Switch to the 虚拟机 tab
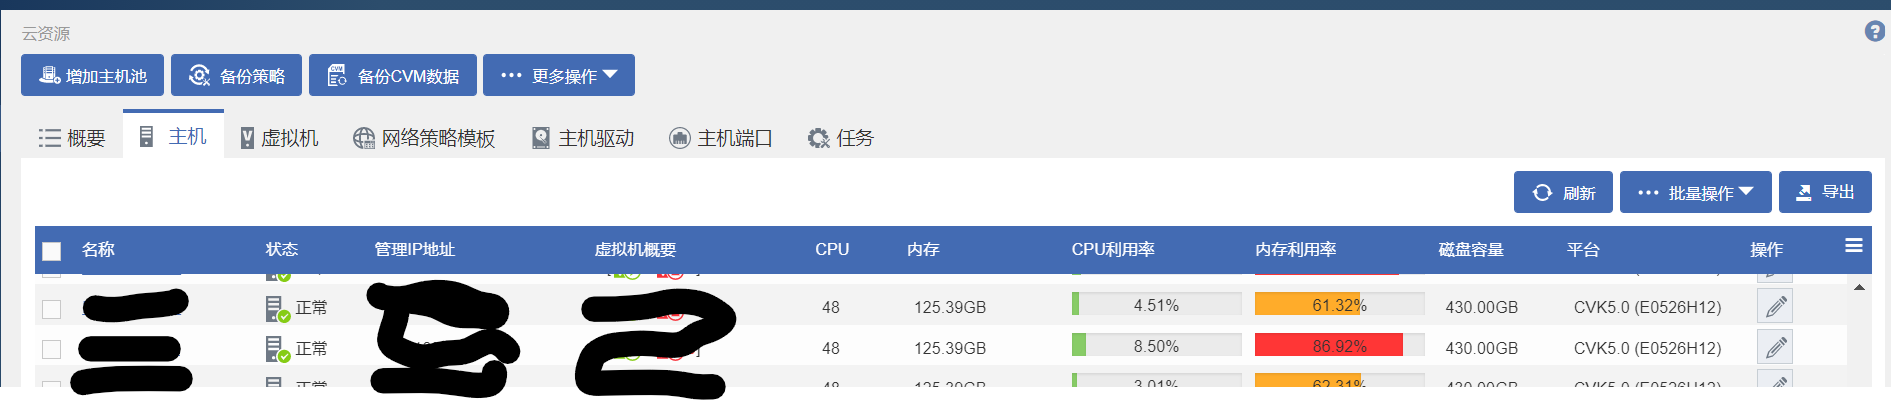Image resolution: width=1891 pixels, height=401 pixels. coord(279,138)
